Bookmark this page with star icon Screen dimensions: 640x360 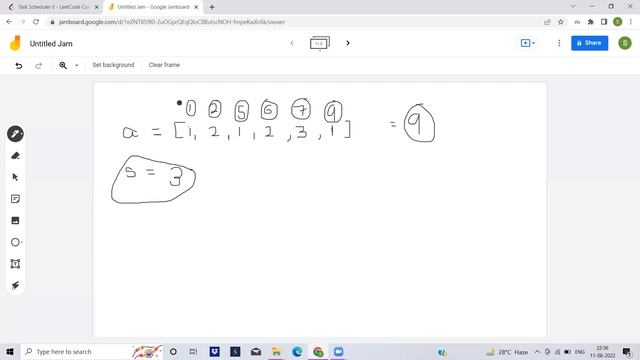pyautogui.click(x=561, y=22)
